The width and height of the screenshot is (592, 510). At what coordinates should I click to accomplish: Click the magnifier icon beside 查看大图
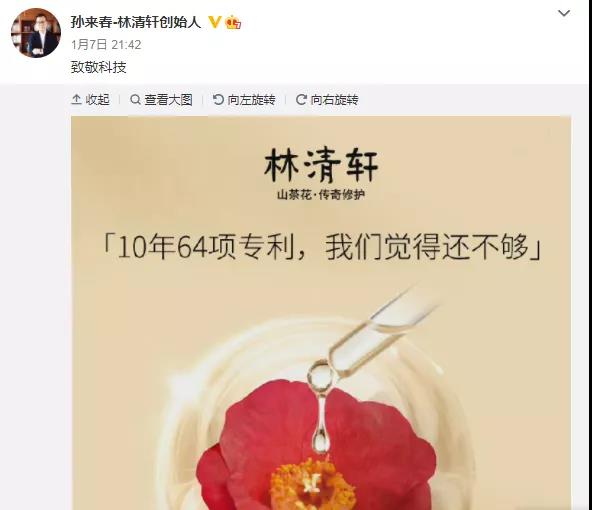point(135,100)
